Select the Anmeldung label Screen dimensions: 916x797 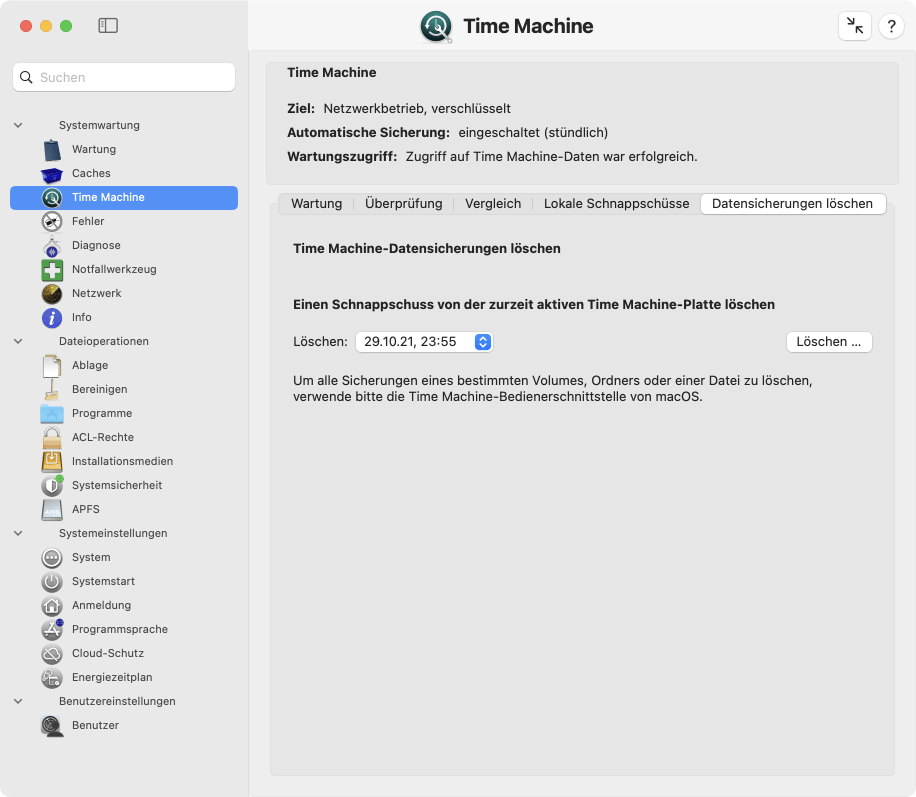coord(101,605)
